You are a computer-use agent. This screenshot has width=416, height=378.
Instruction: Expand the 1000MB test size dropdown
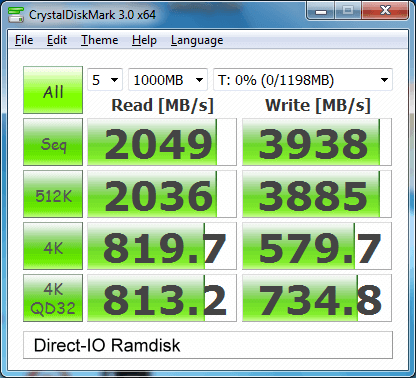(168, 80)
